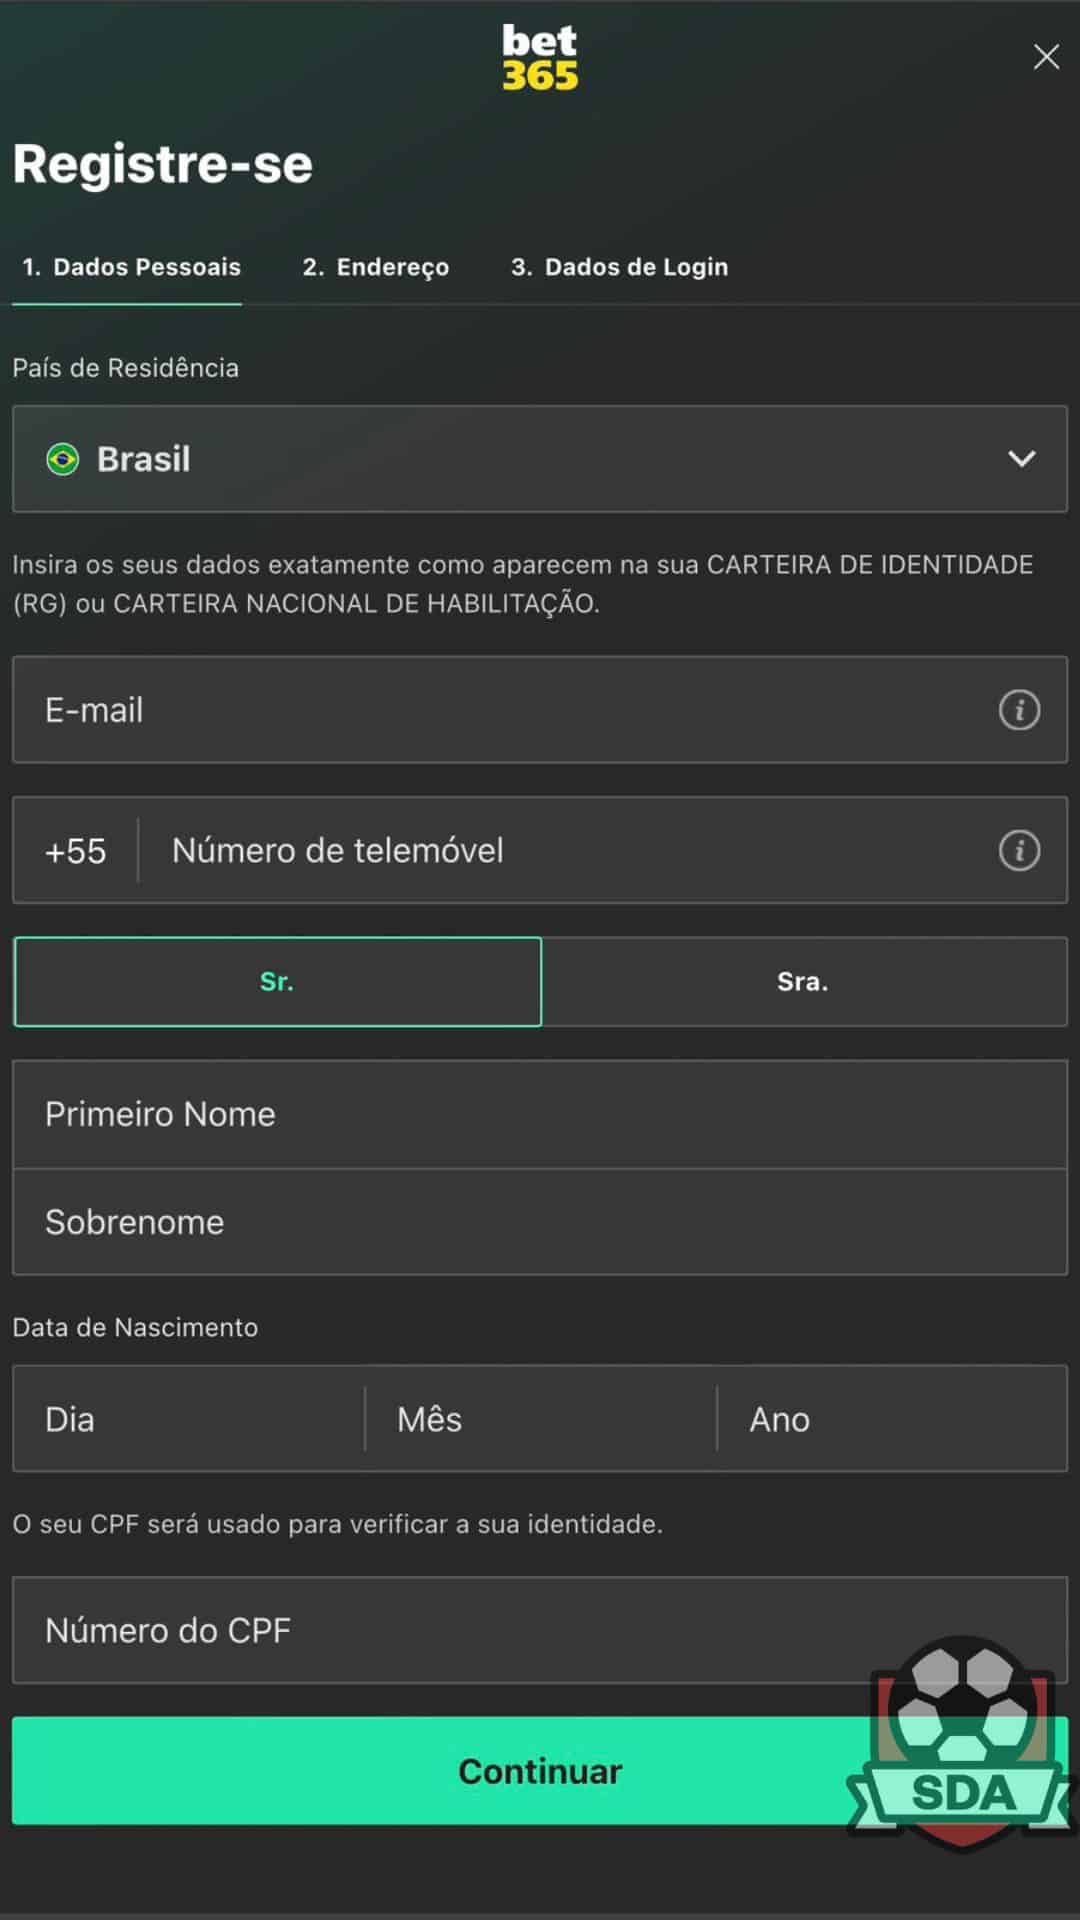Click the Número do CPF field
The image size is (1080, 1920).
[540, 1630]
